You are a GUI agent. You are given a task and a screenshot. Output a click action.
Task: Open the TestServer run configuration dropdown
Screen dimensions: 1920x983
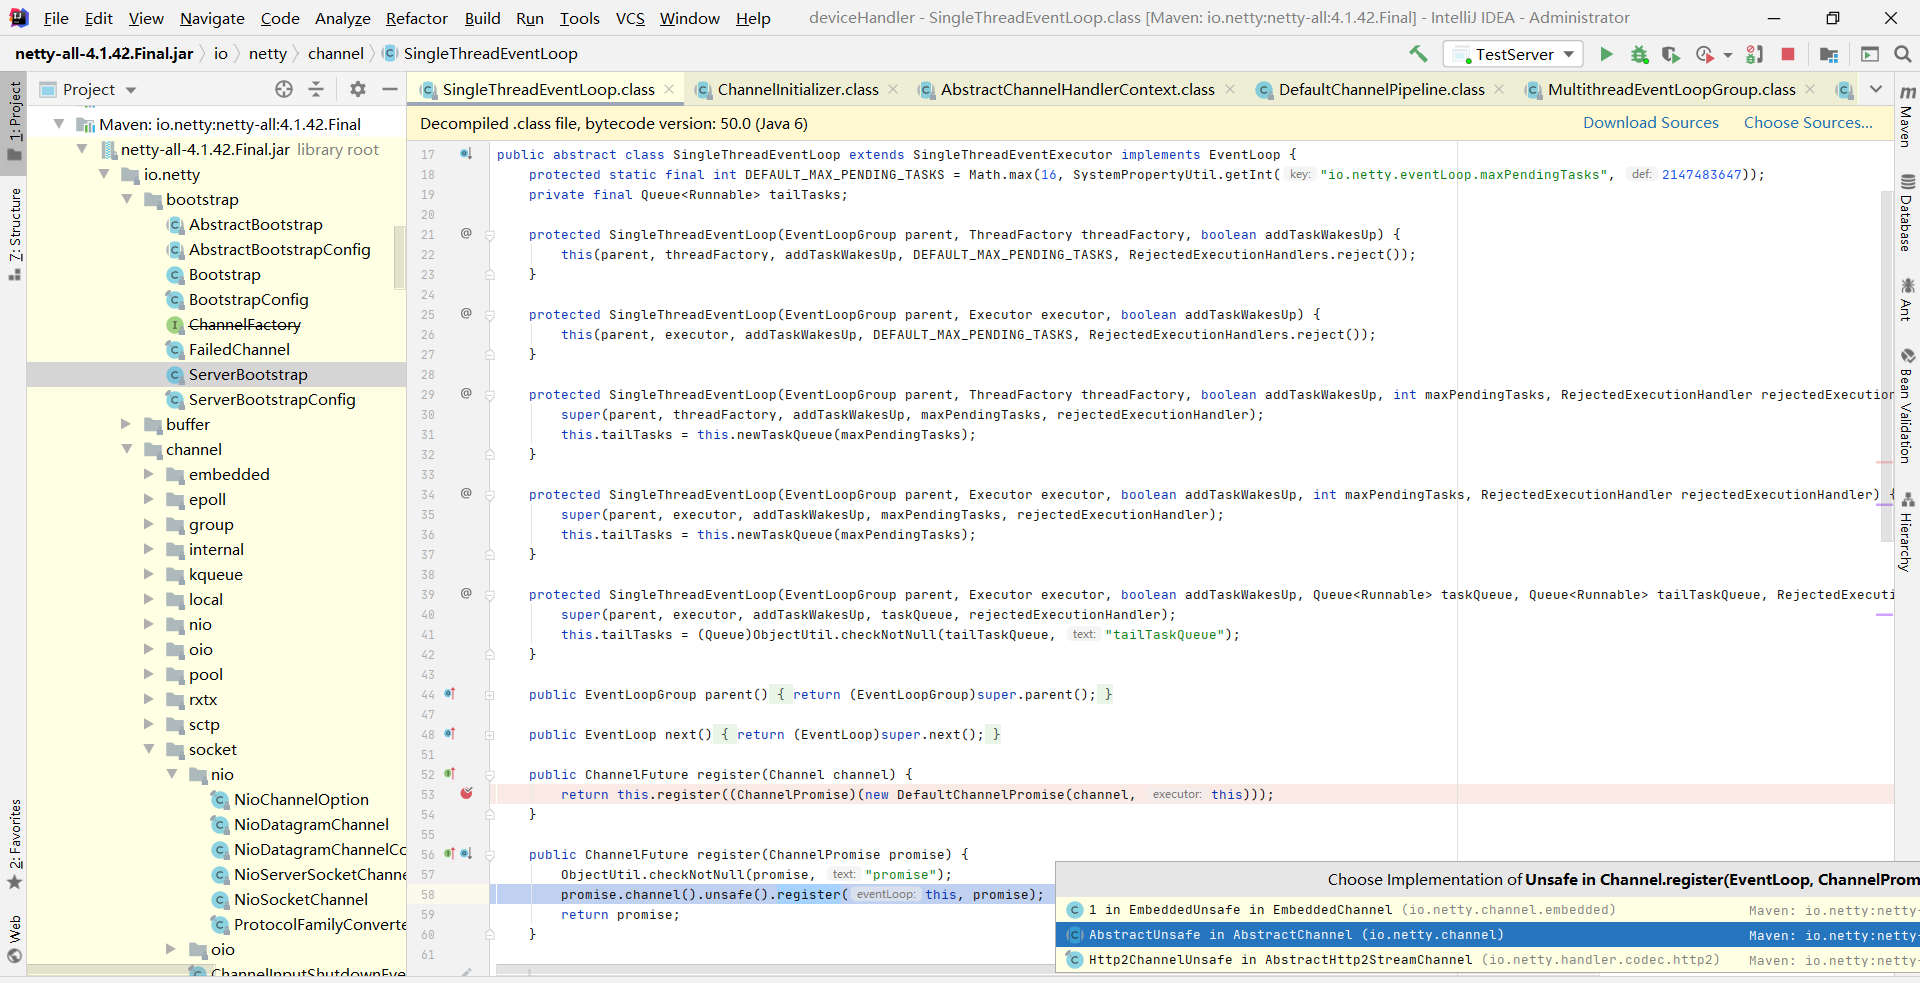click(x=1514, y=54)
